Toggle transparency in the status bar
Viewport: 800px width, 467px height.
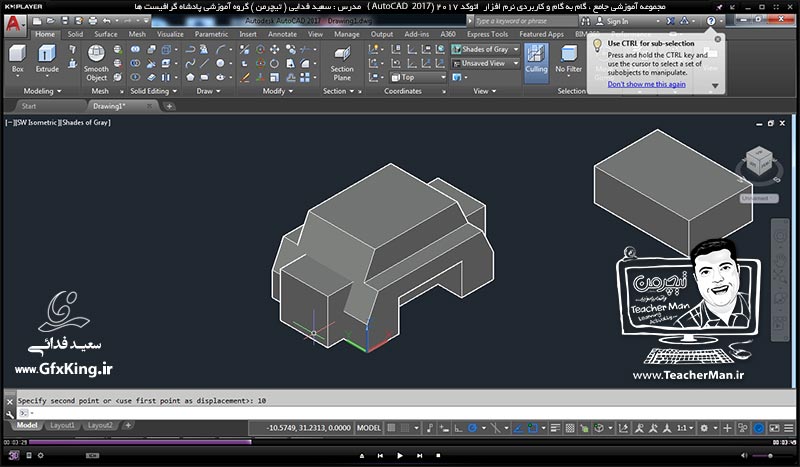pos(570,428)
